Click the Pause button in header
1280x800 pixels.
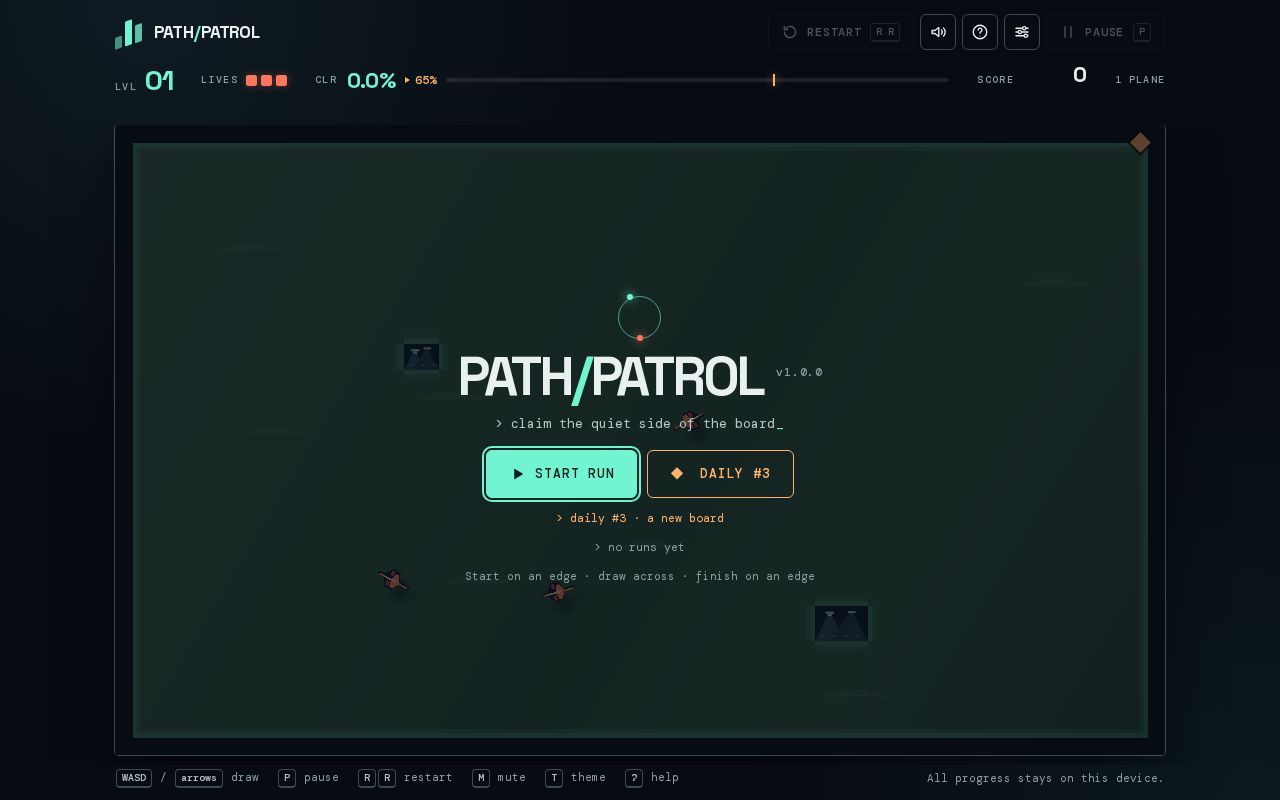[1105, 32]
